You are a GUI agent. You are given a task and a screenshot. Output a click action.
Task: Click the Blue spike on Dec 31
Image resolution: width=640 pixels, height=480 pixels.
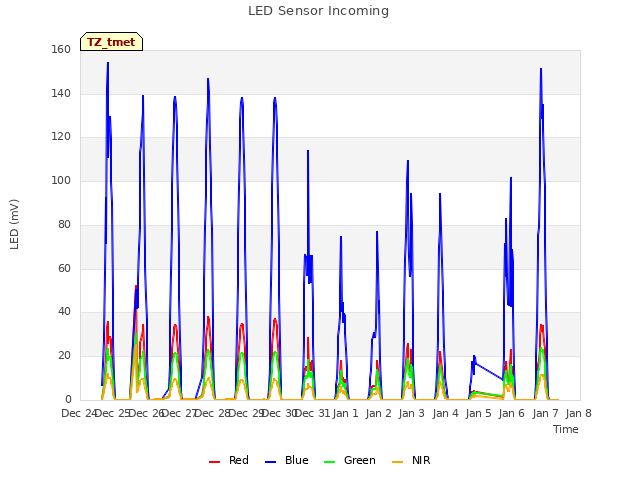click(308, 151)
